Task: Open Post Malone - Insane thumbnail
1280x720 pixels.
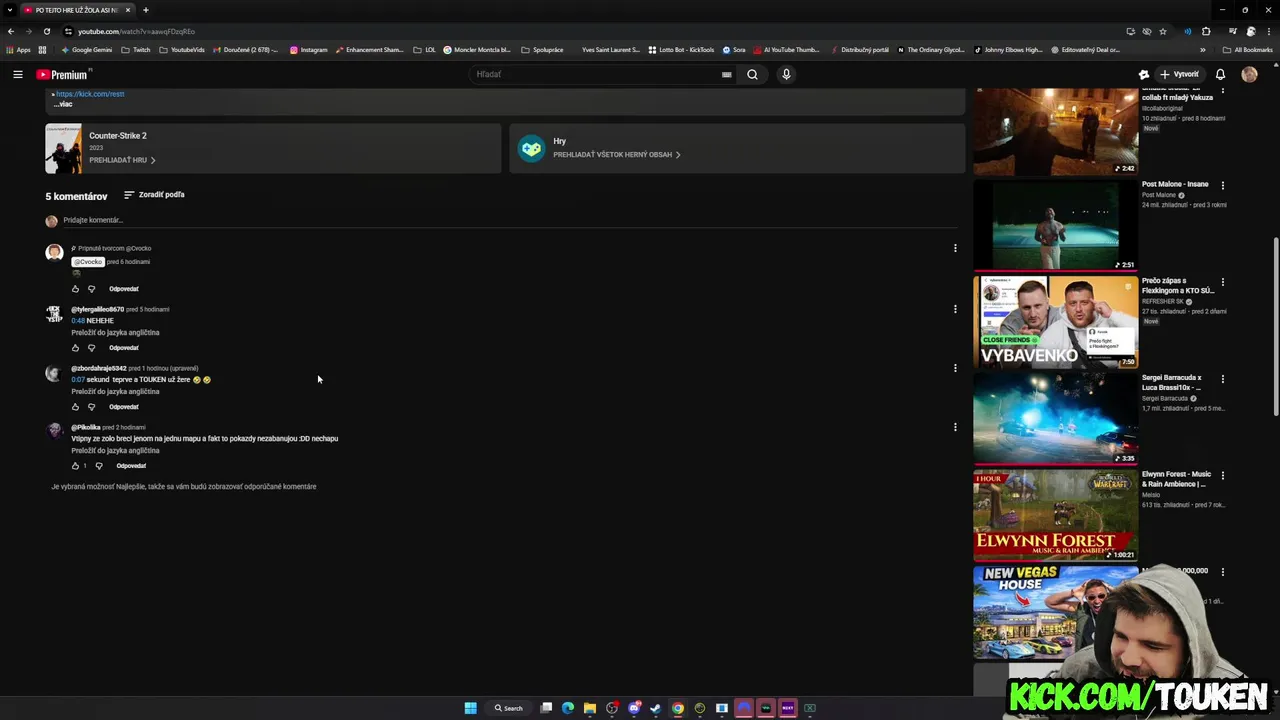Action: pos(1056,225)
